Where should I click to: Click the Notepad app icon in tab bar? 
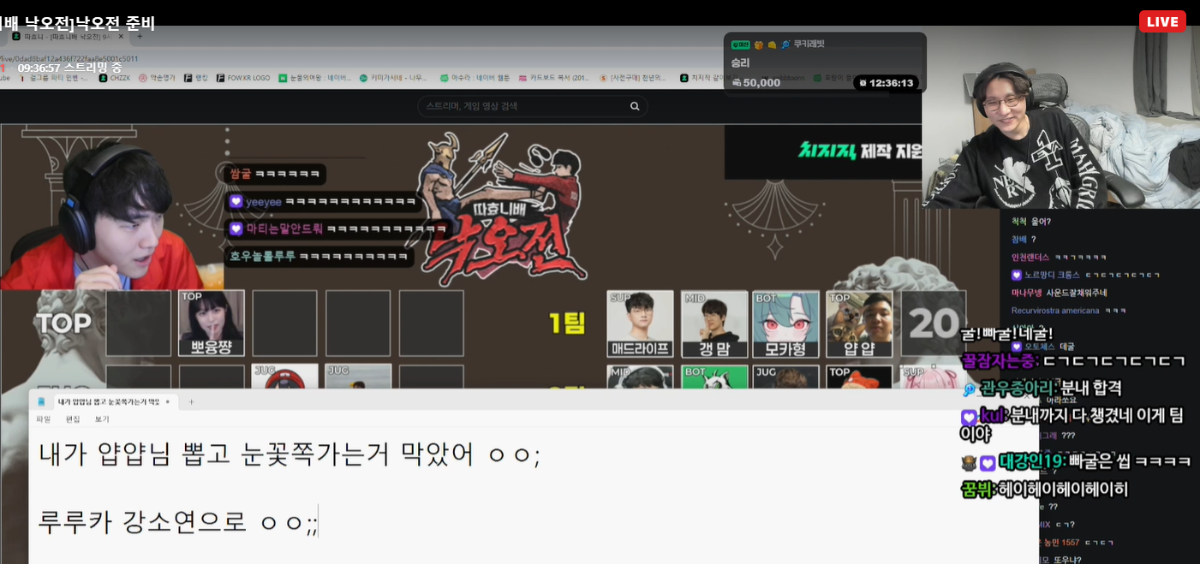pos(41,402)
